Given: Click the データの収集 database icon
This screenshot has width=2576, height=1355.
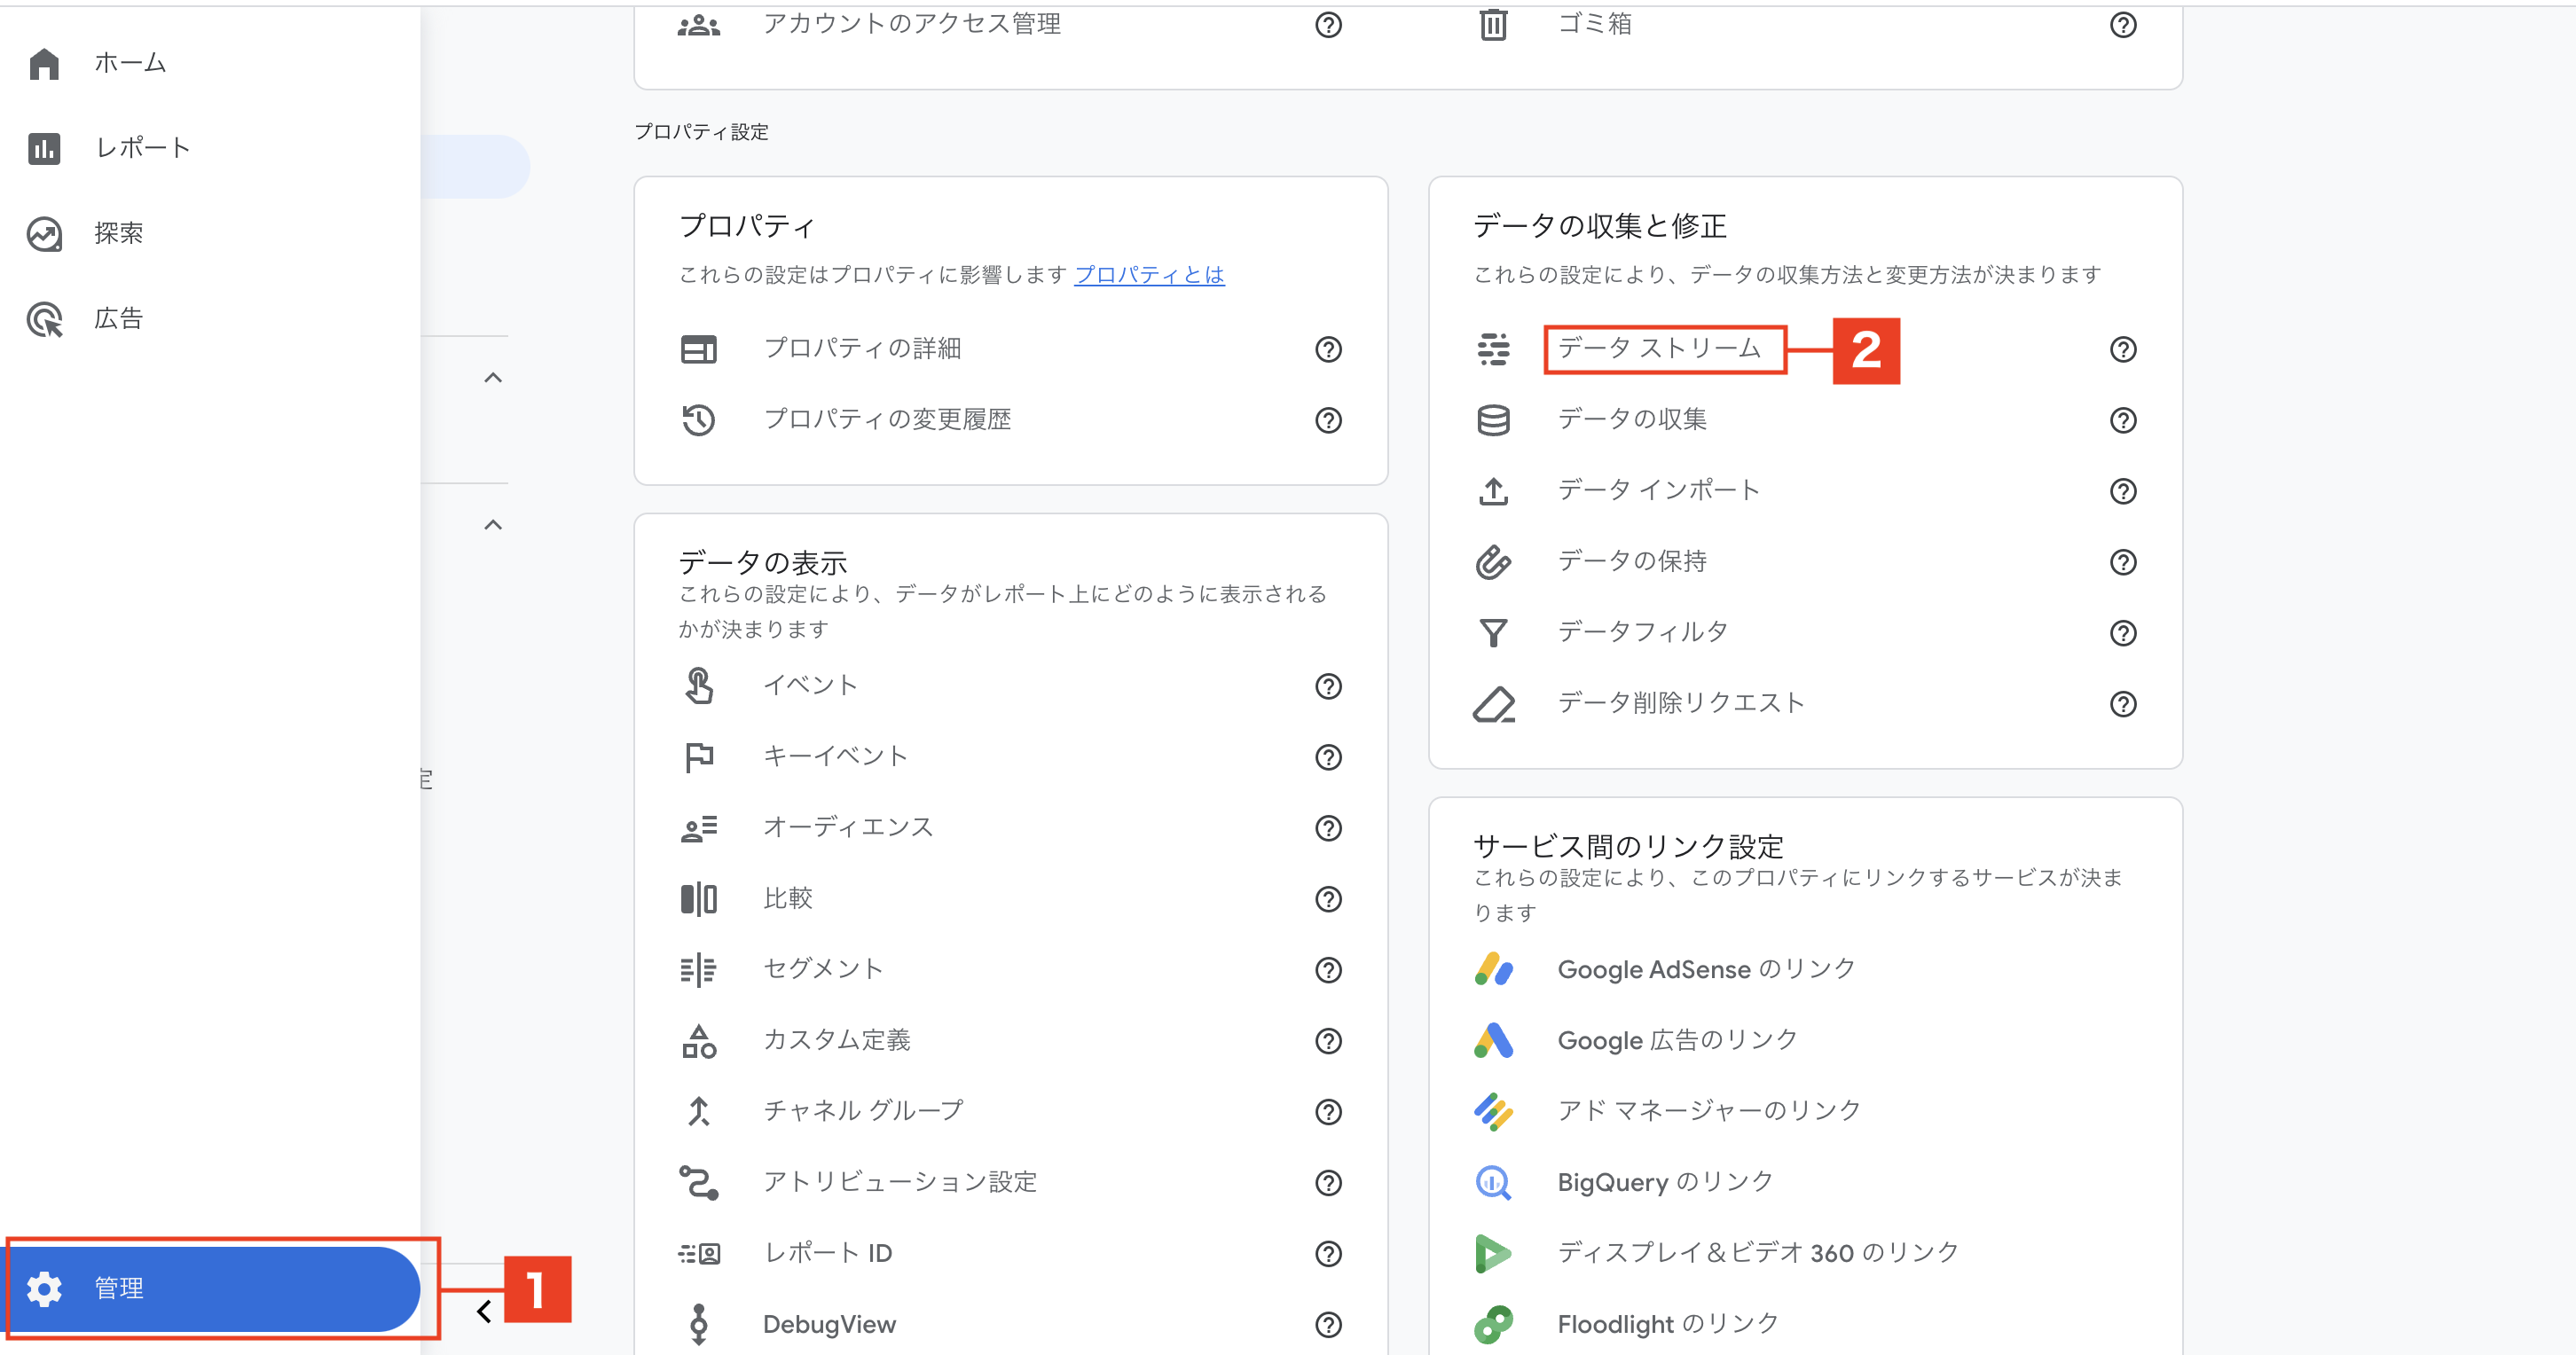Looking at the screenshot, I should [1493, 420].
